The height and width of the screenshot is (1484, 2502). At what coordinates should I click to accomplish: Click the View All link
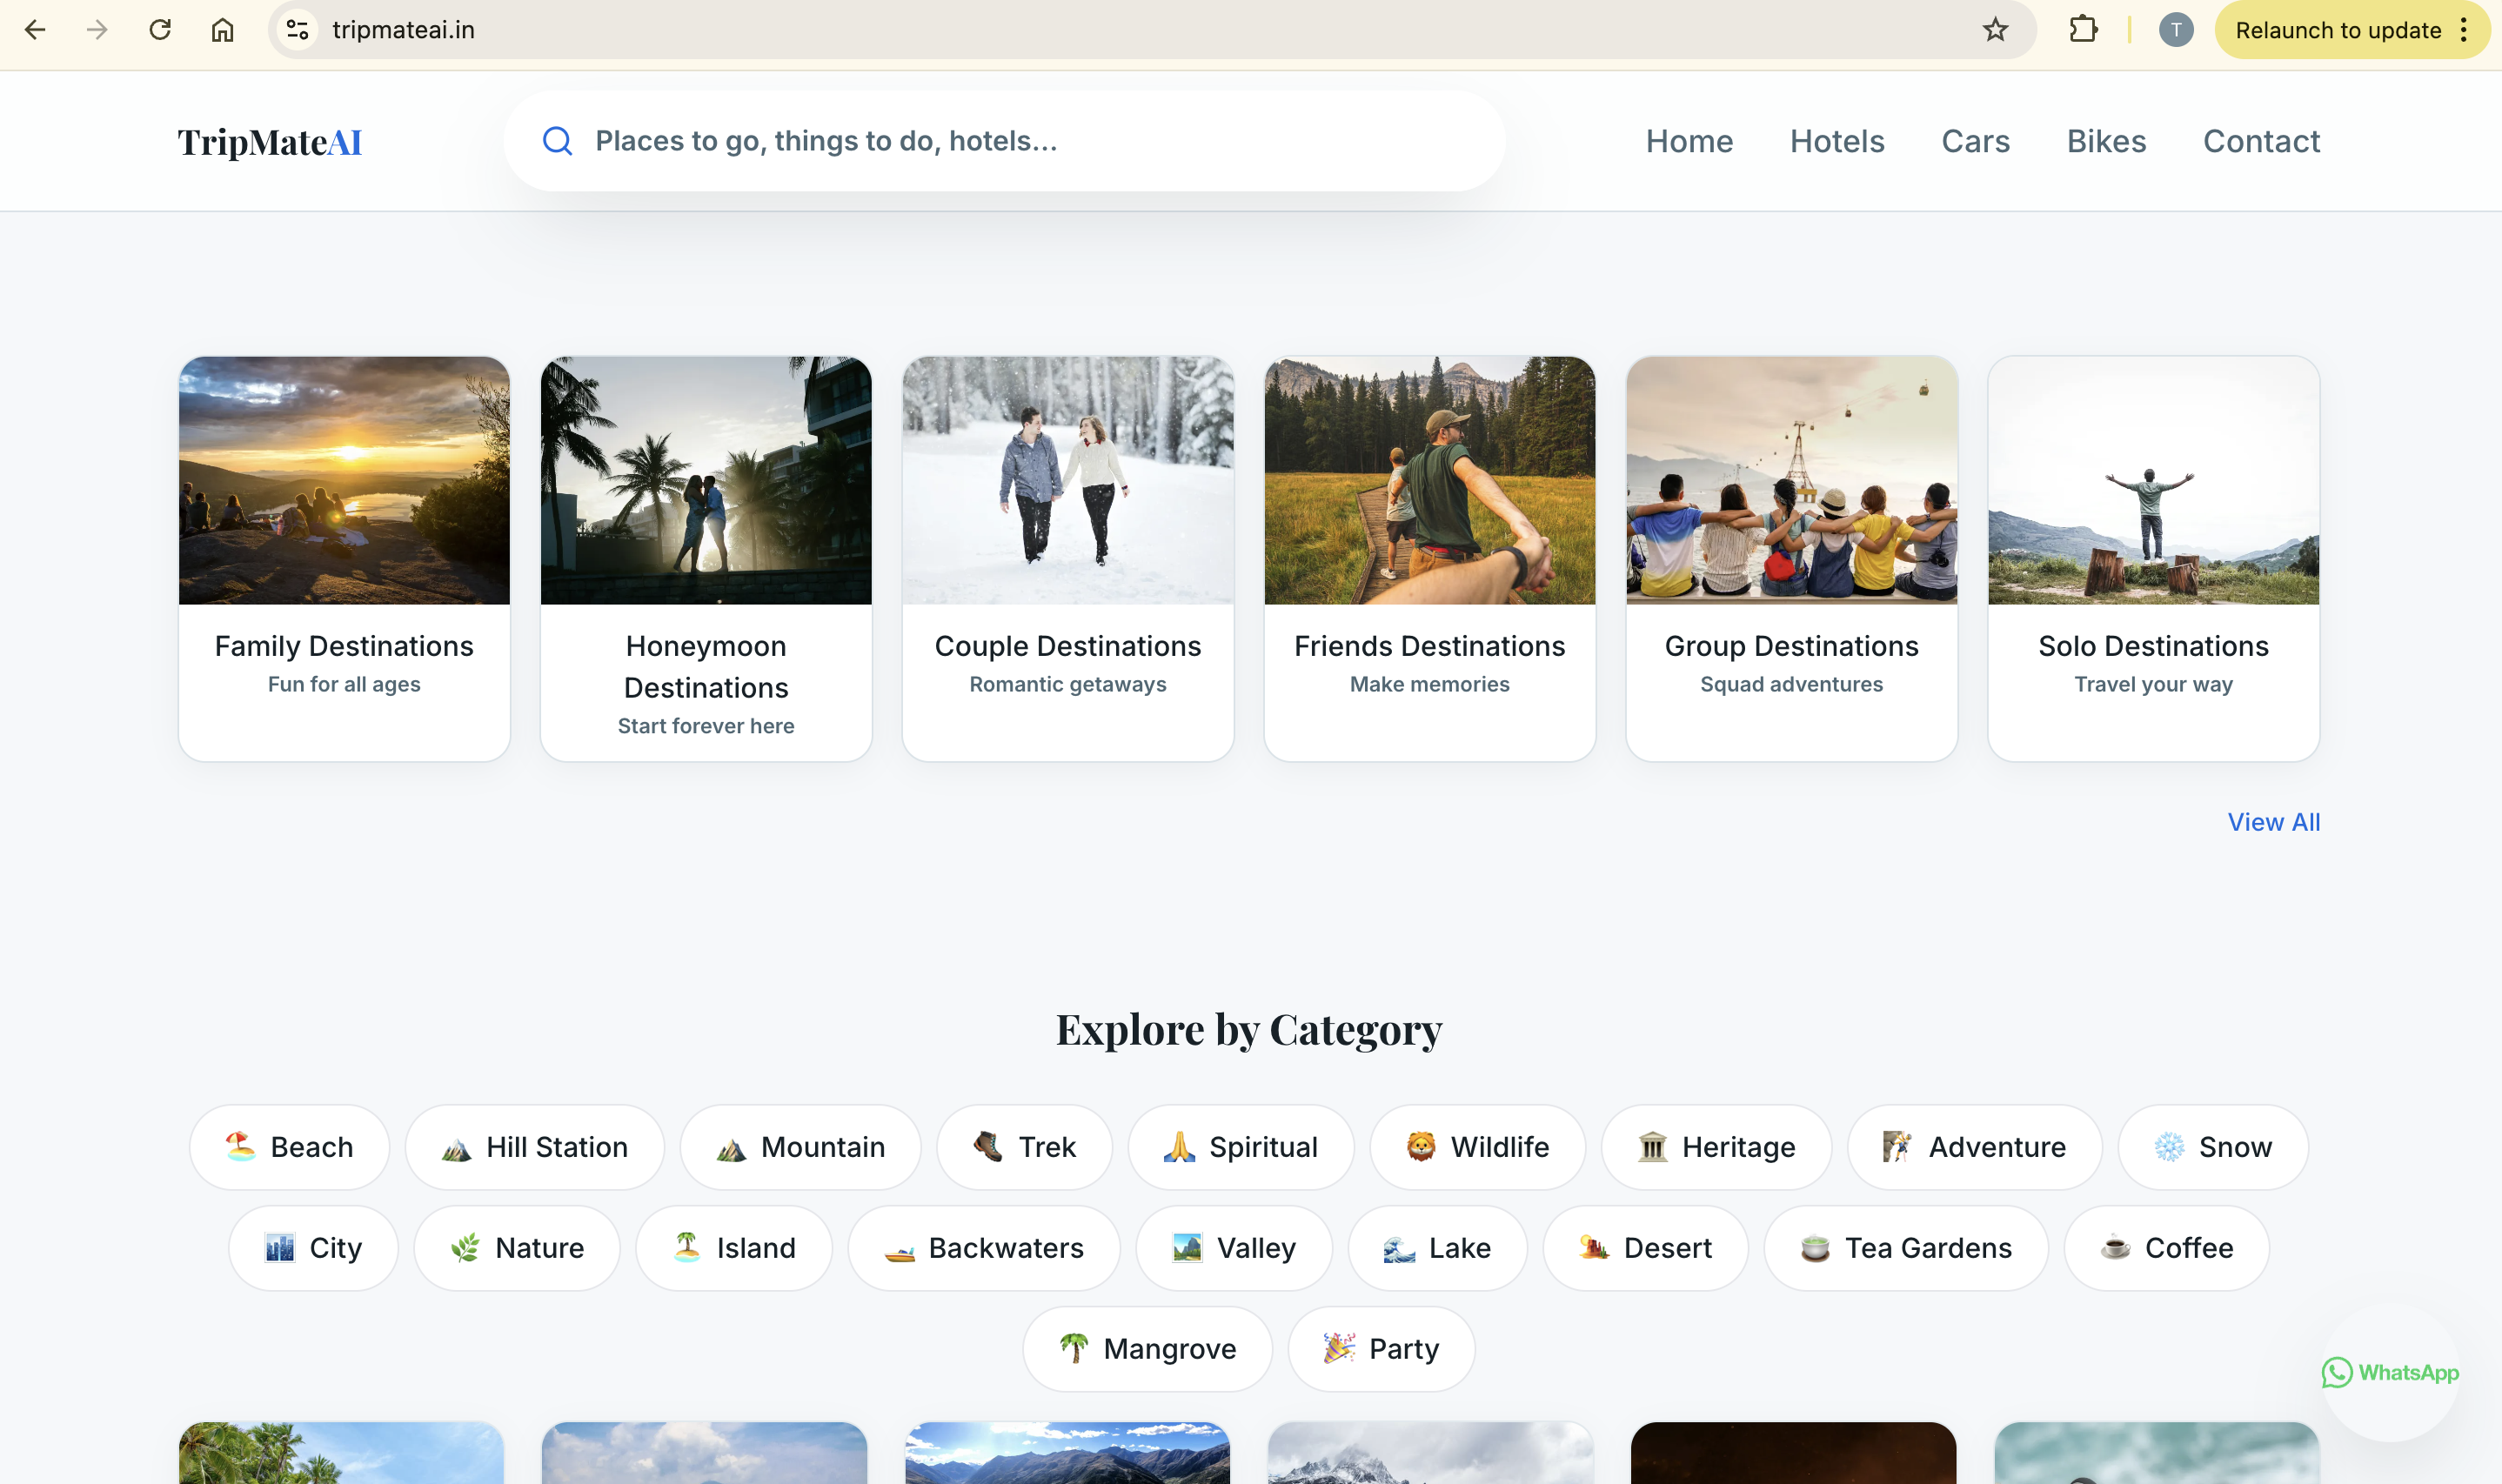(2273, 821)
